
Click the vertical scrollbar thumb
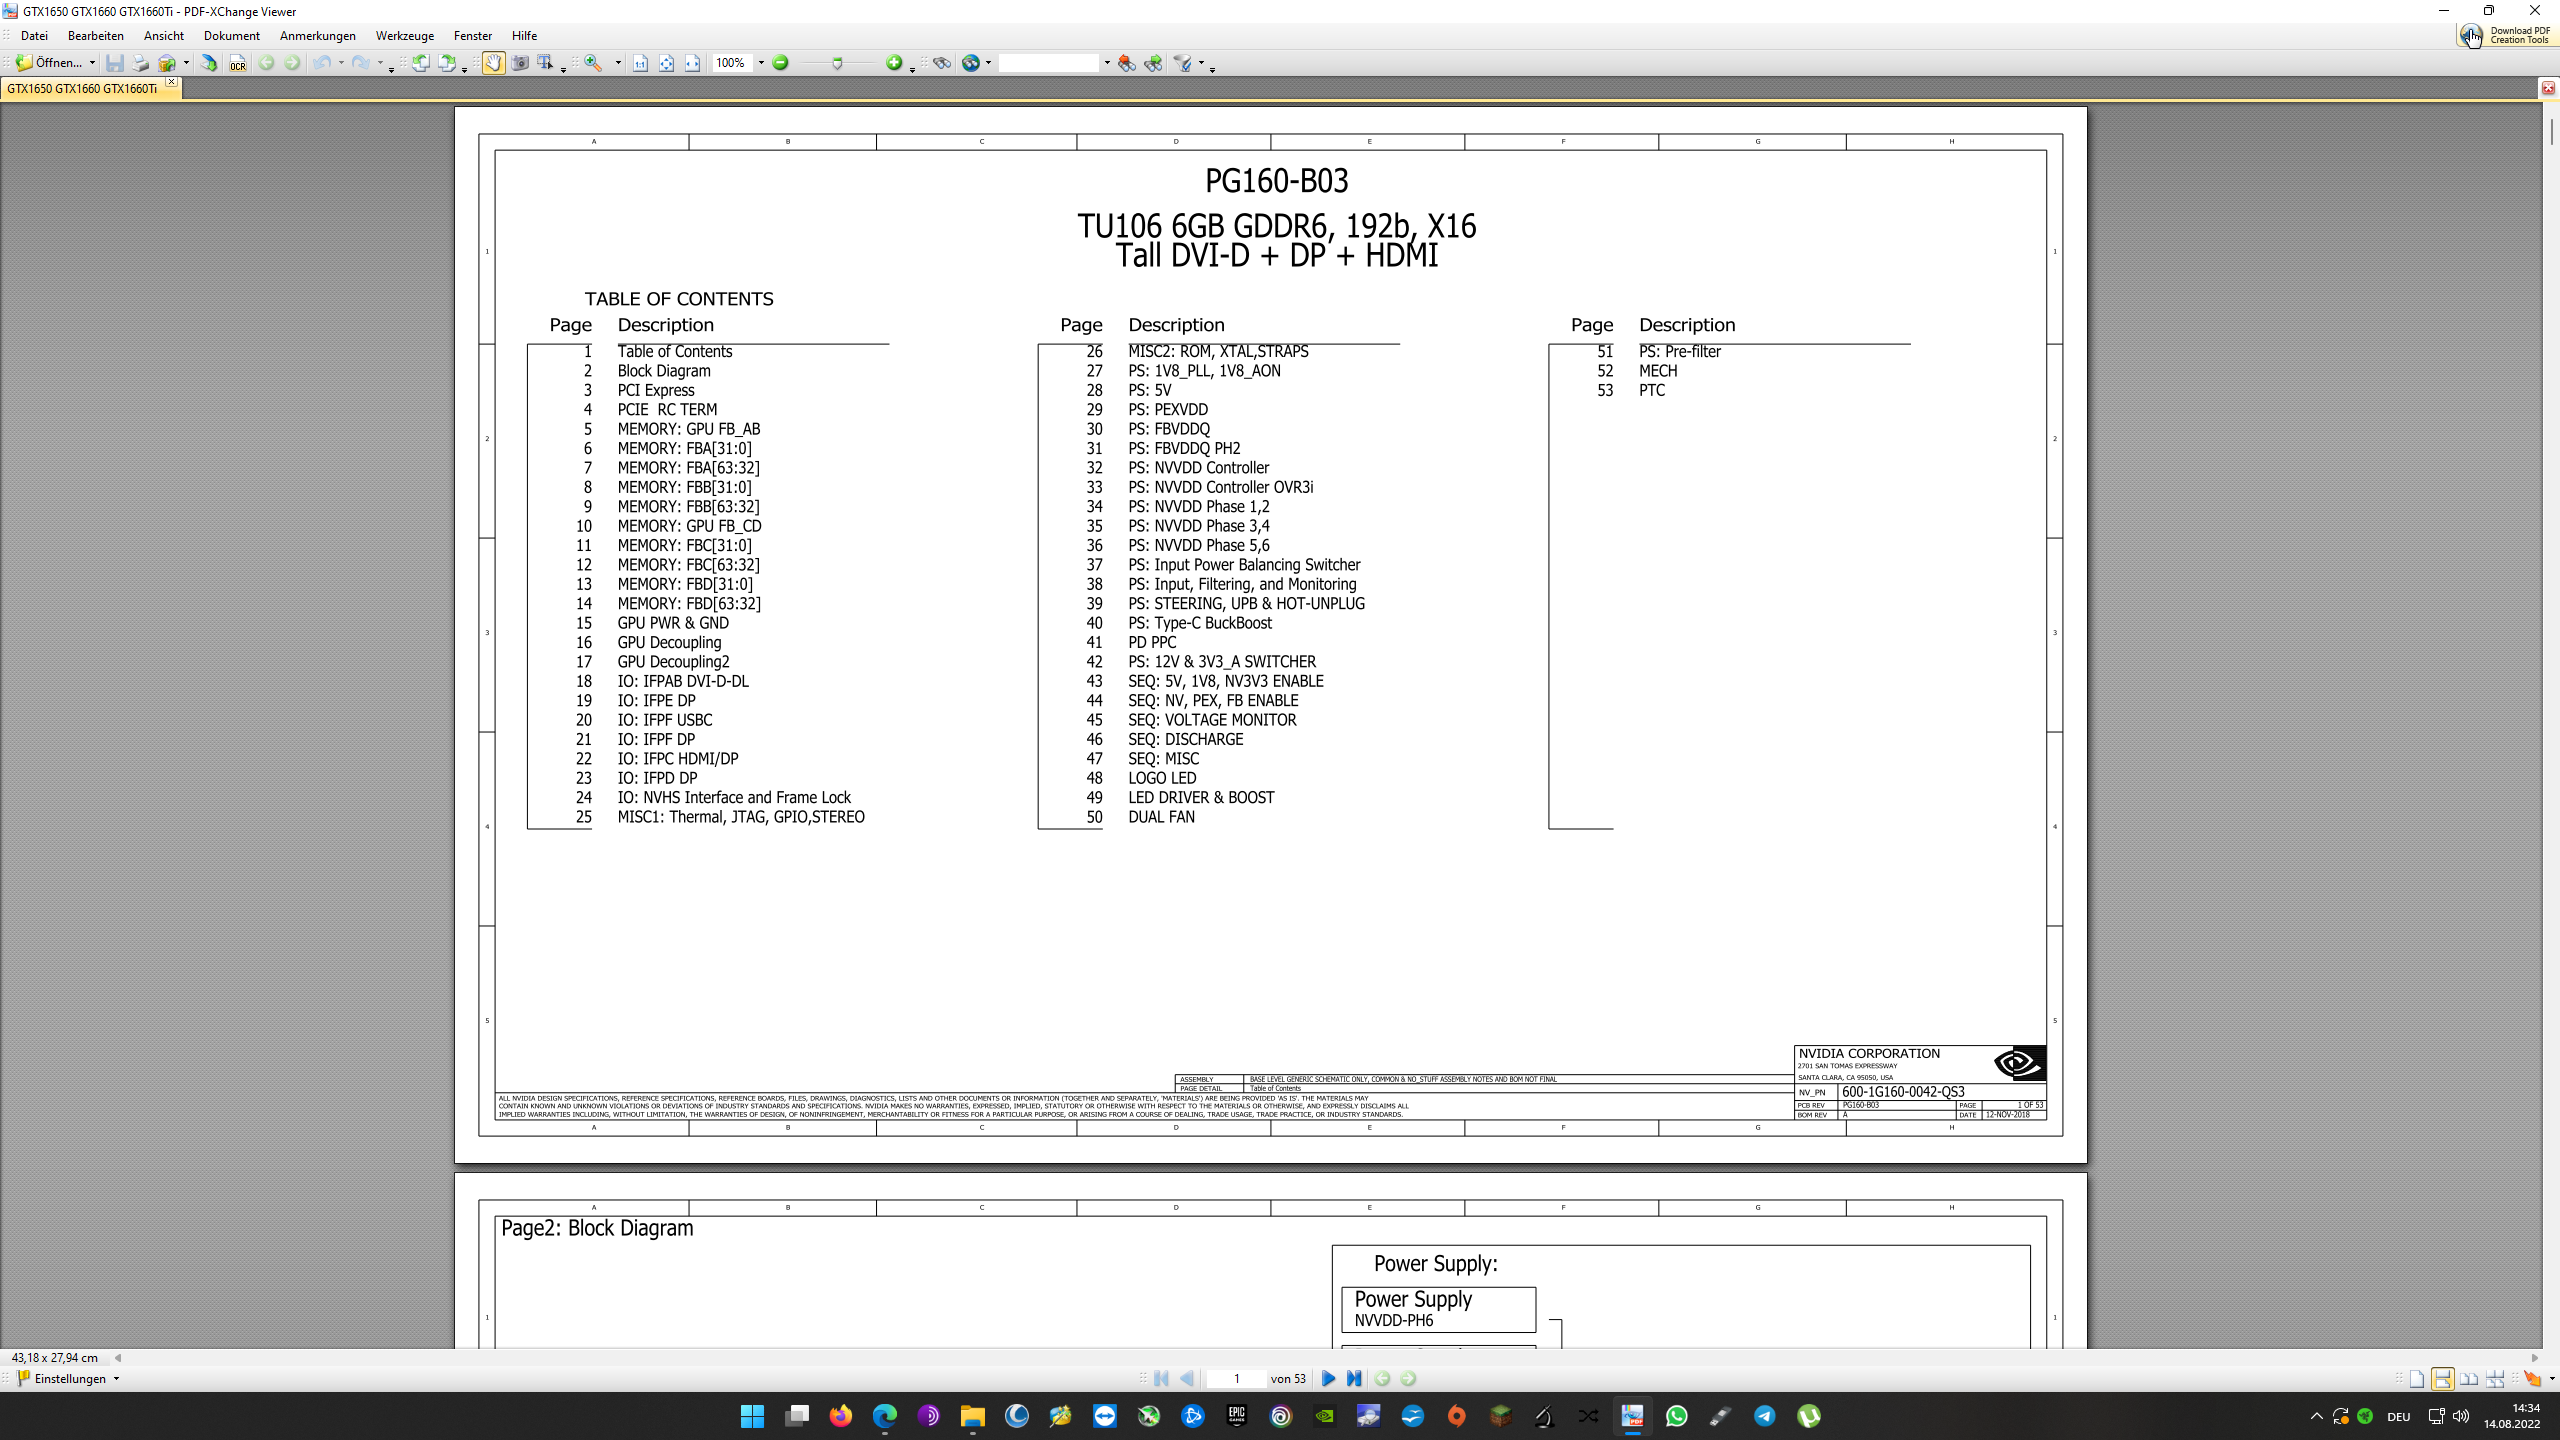pyautogui.click(x=2551, y=131)
